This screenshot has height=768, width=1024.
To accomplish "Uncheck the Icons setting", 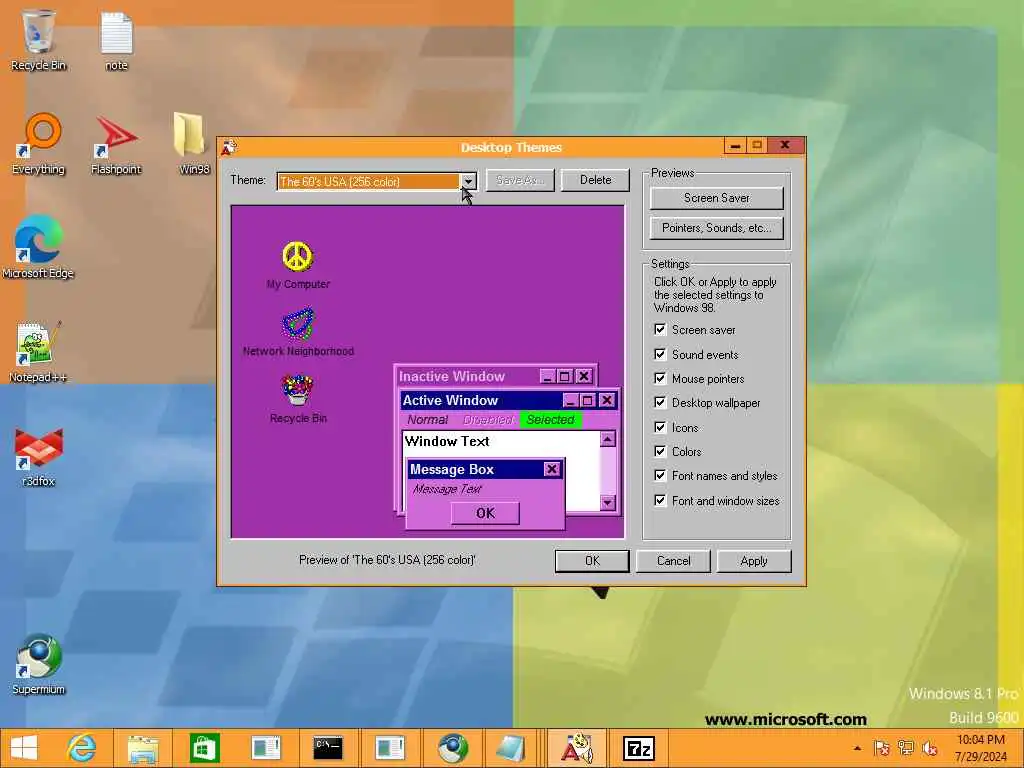I will pos(660,427).
